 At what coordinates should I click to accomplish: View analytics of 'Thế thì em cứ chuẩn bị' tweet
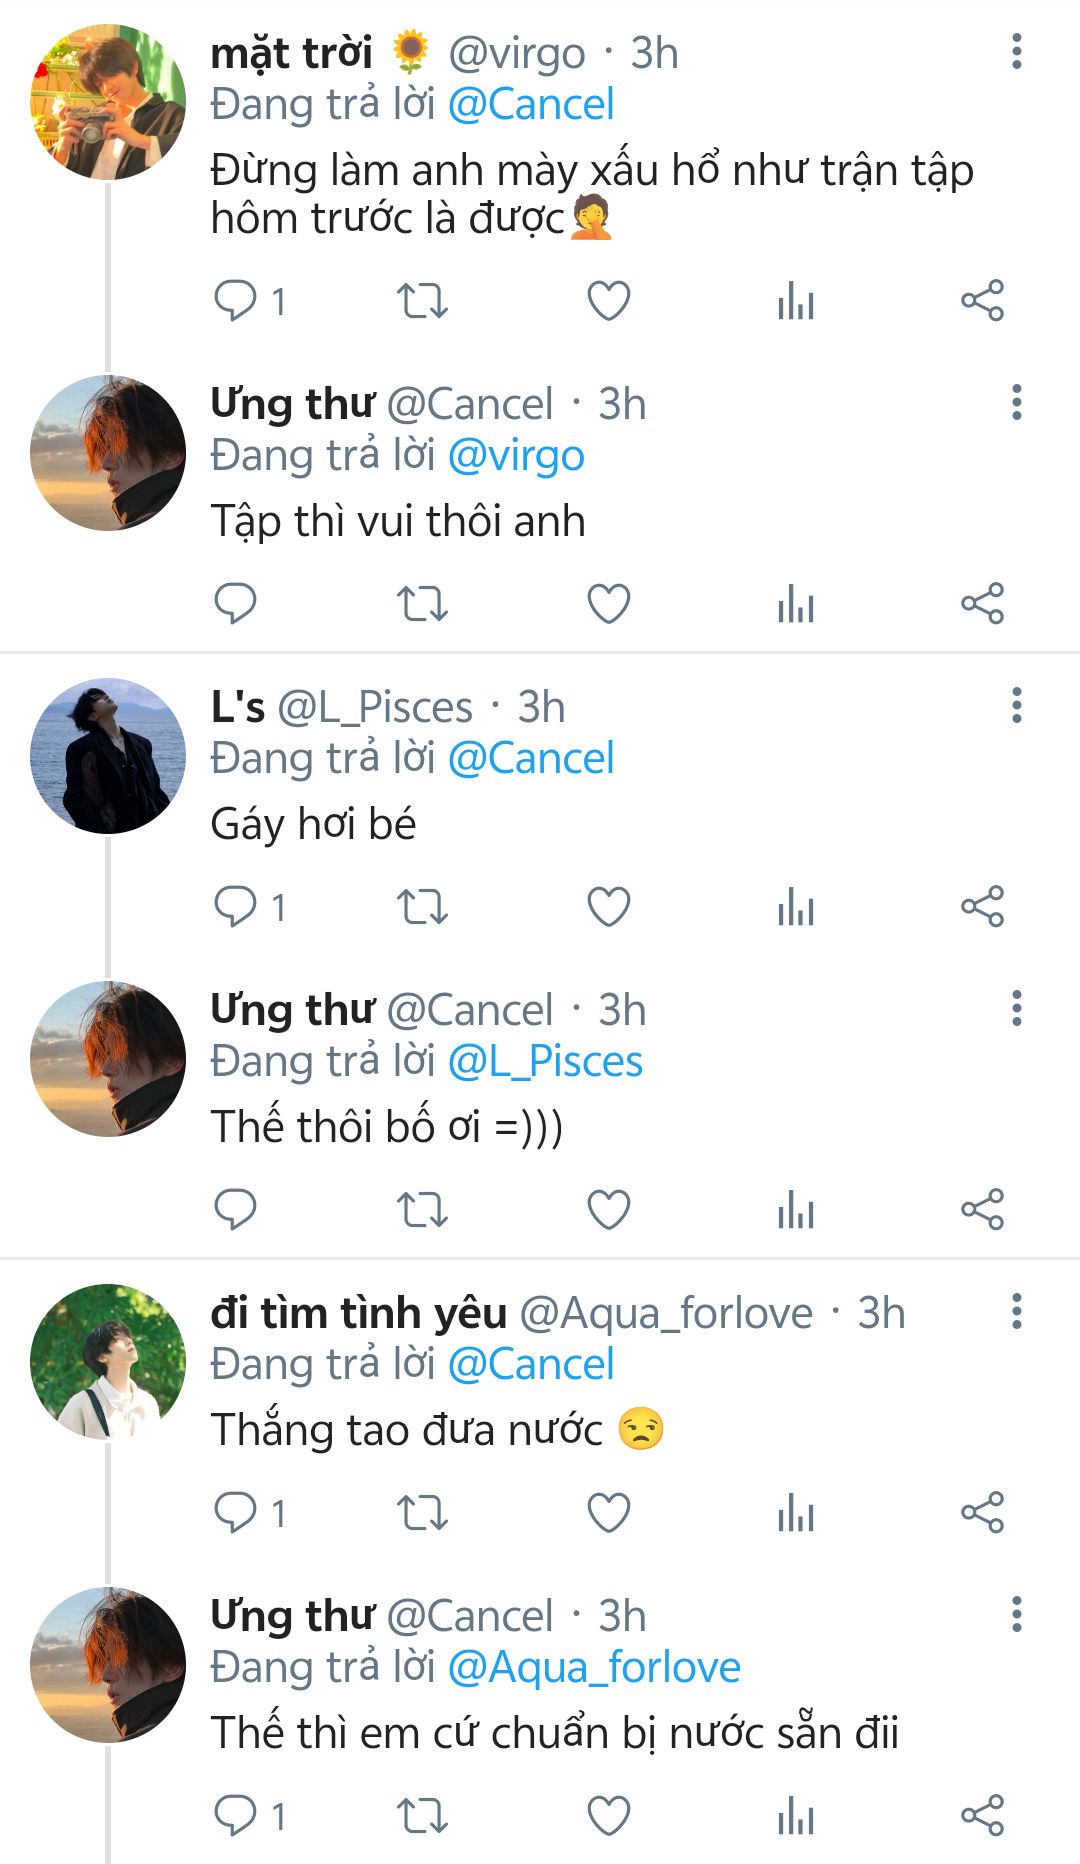point(796,1816)
